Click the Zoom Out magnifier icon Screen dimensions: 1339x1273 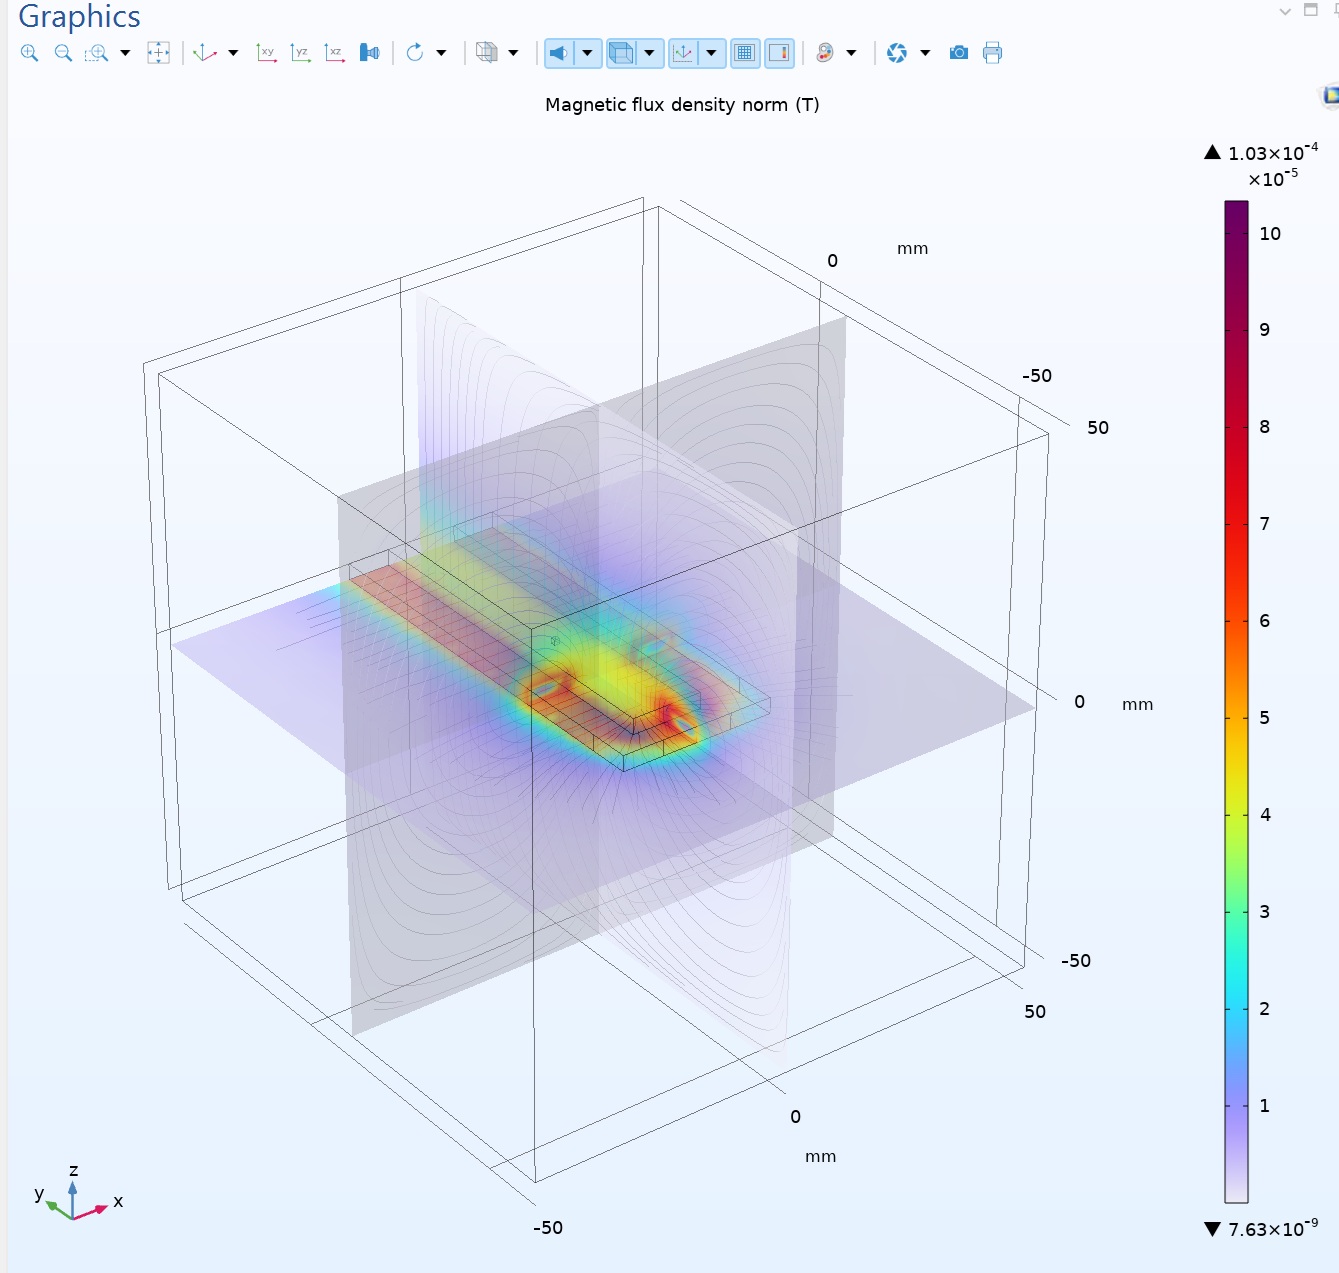[x=63, y=53]
